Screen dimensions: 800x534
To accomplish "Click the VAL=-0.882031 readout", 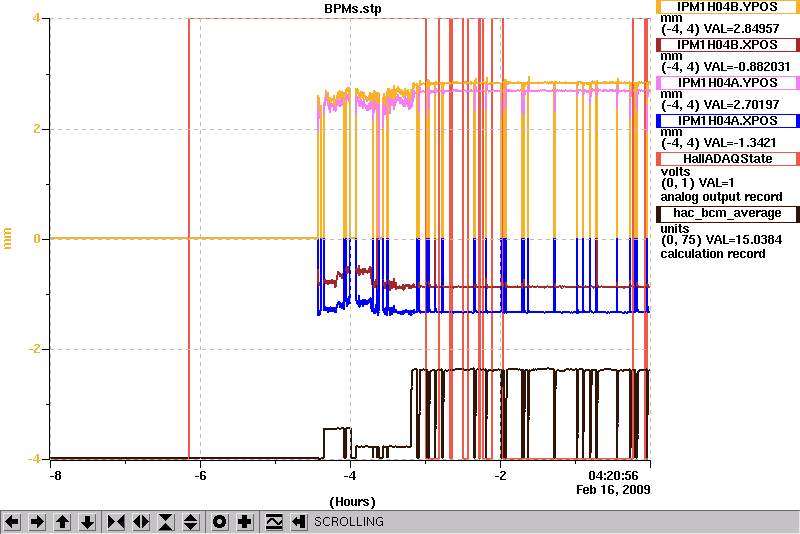I will 747,67.
